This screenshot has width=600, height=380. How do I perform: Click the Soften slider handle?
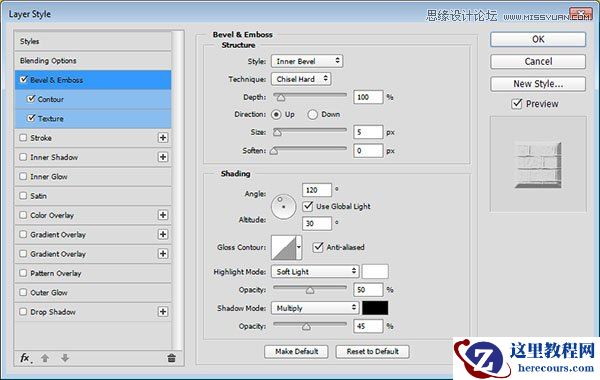coord(274,151)
